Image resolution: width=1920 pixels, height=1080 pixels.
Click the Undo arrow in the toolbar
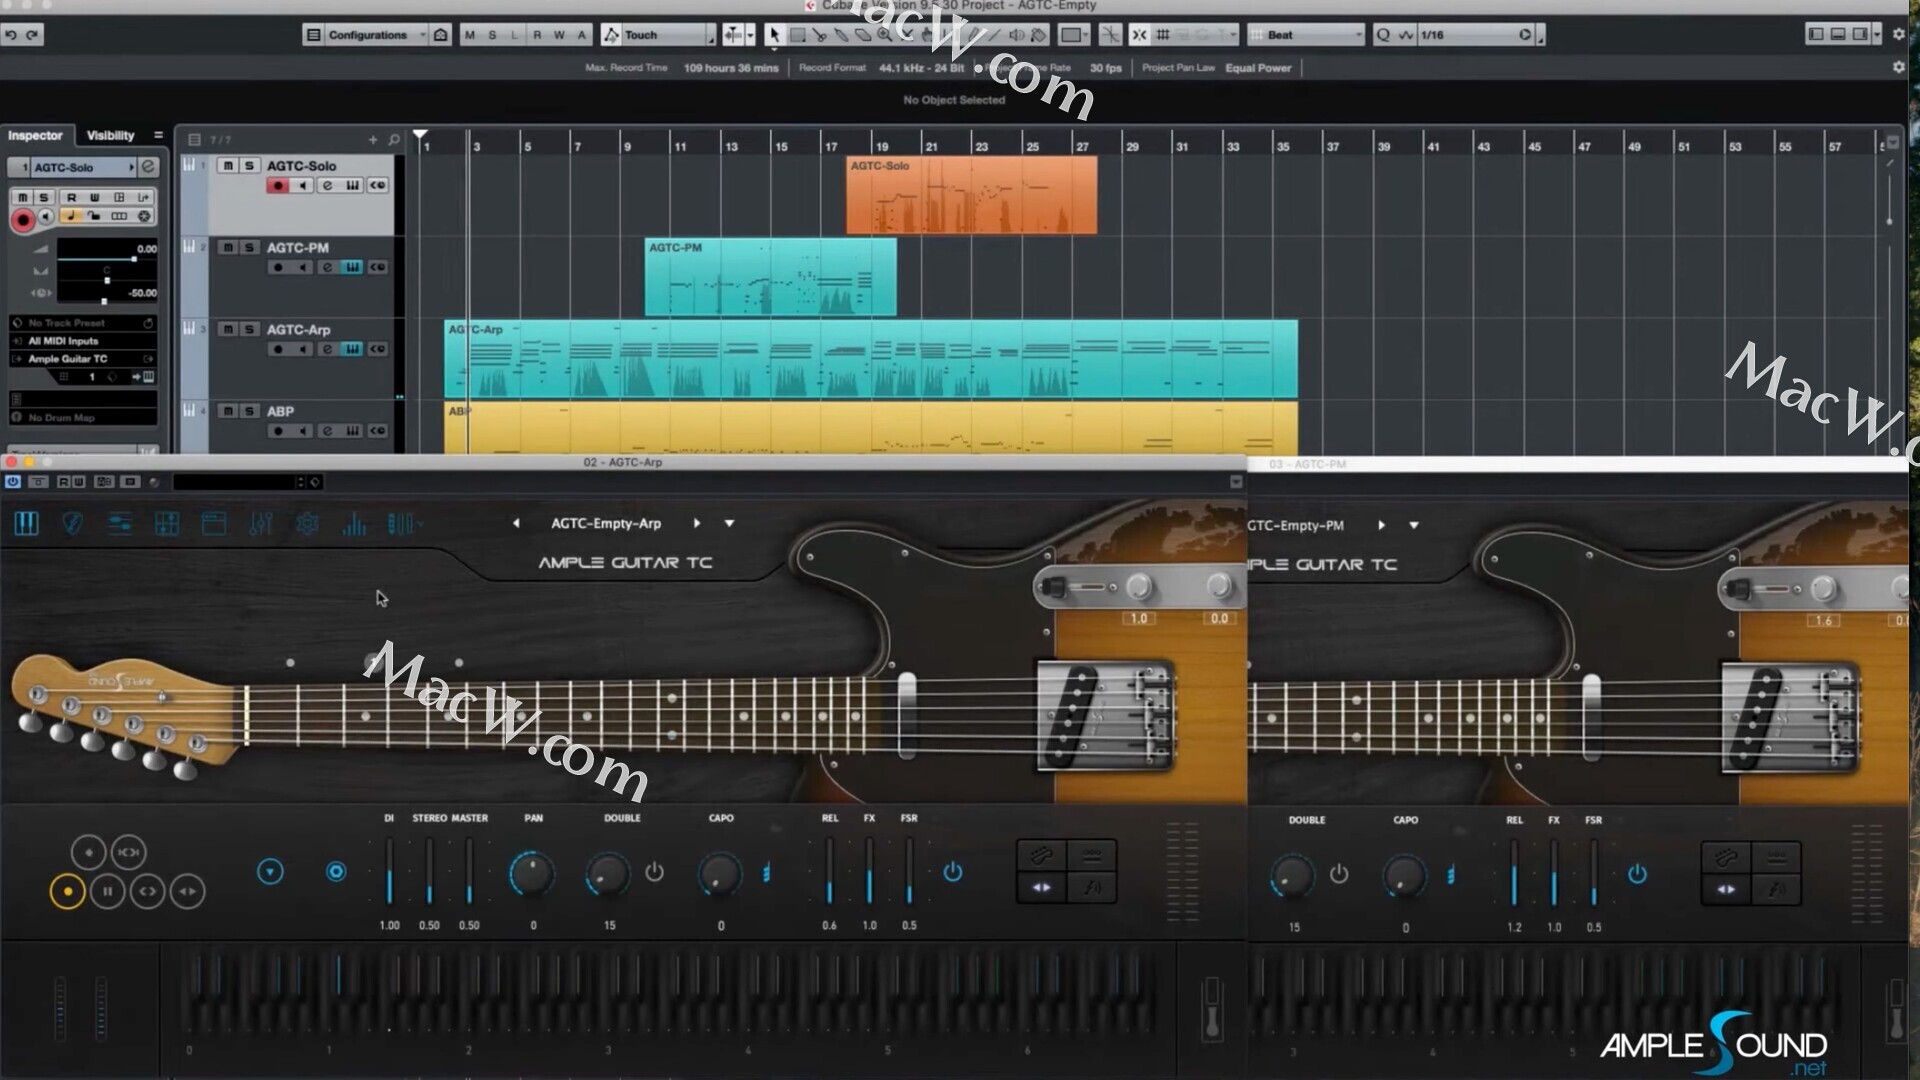(11, 35)
